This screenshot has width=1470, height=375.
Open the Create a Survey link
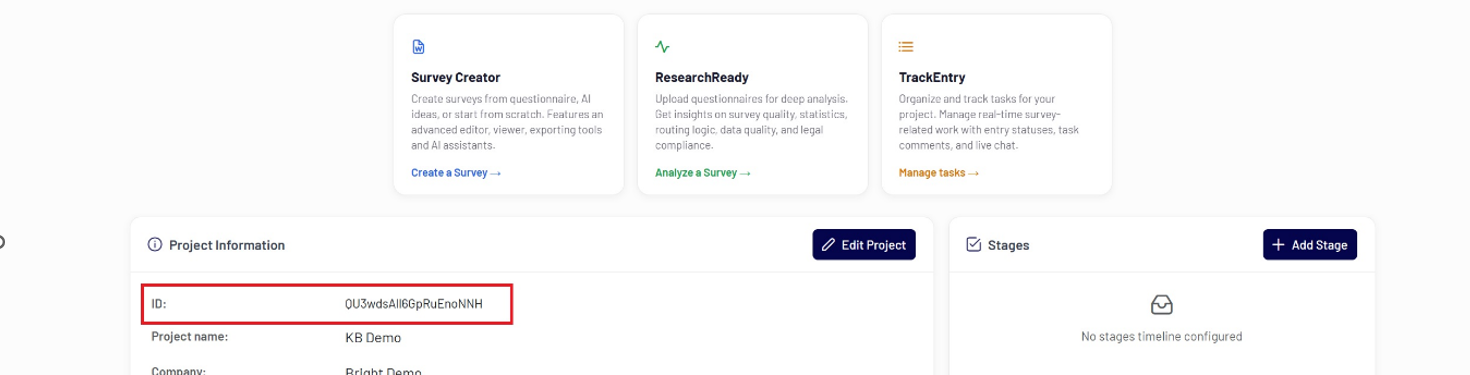[x=456, y=173]
